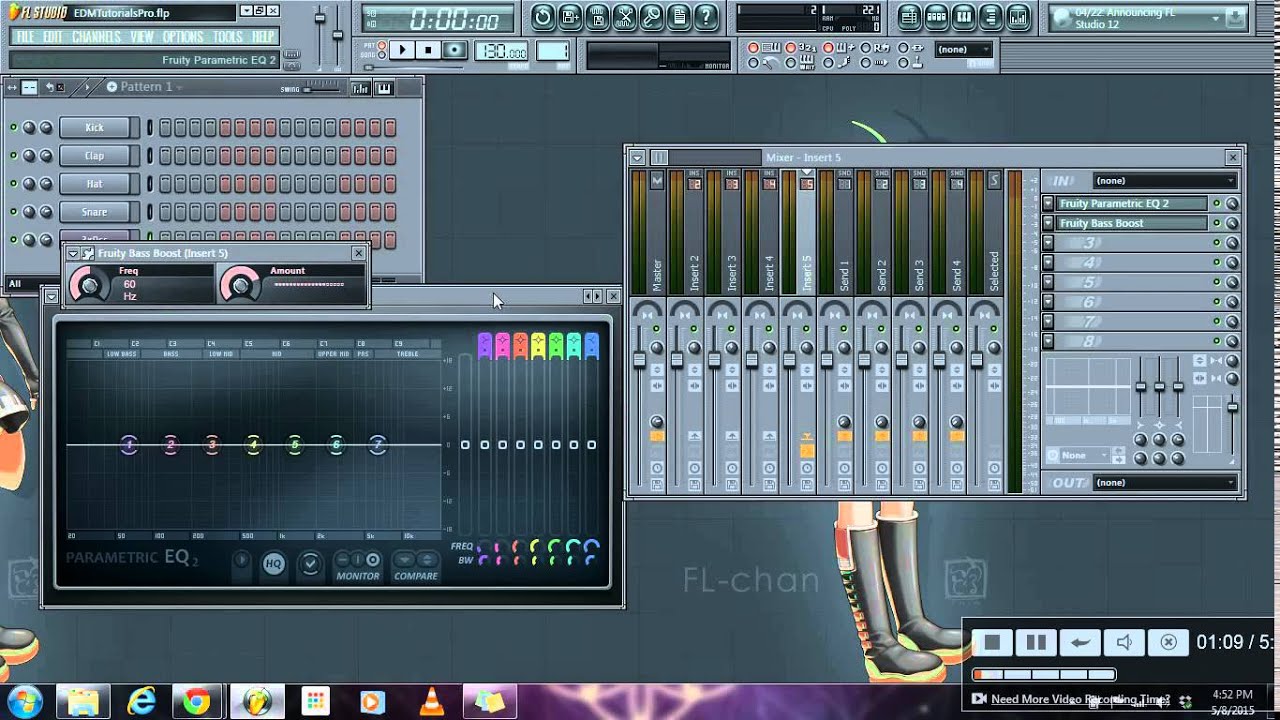Viewport: 1280px width, 720px height.
Task: Click pause in the screen recorder overlay
Action: (1036, 642)
